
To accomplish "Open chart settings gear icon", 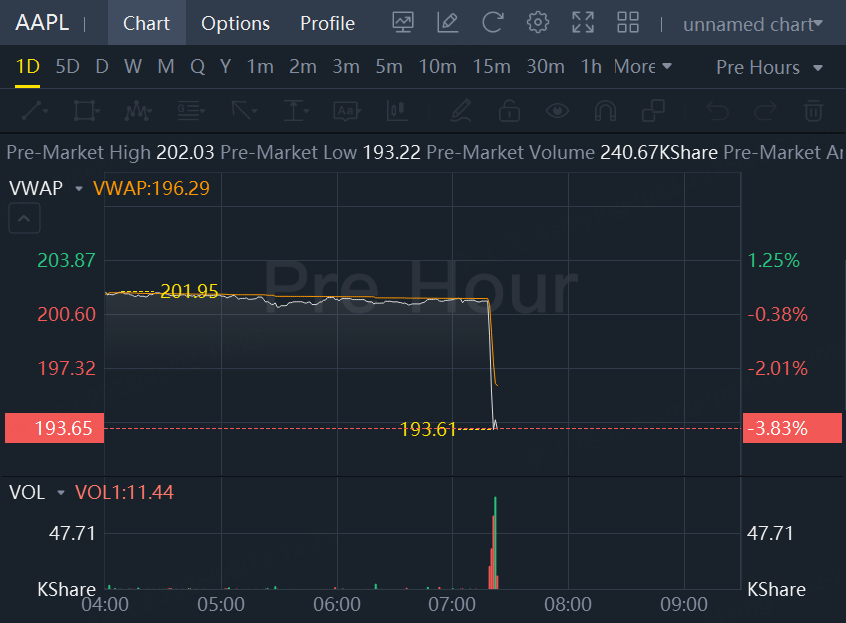I will 538,23.
